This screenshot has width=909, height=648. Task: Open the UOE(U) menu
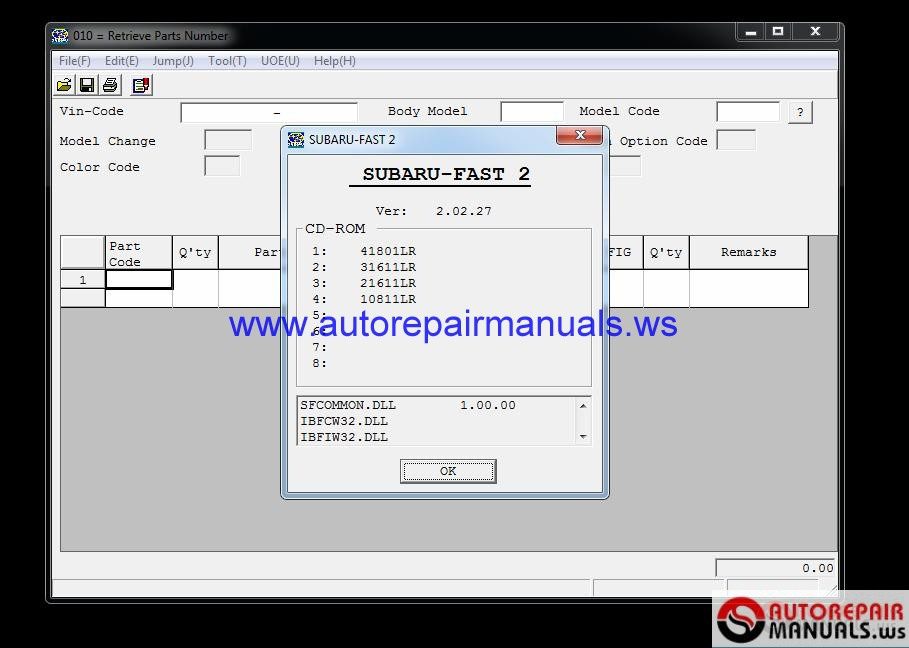point(280,61)
